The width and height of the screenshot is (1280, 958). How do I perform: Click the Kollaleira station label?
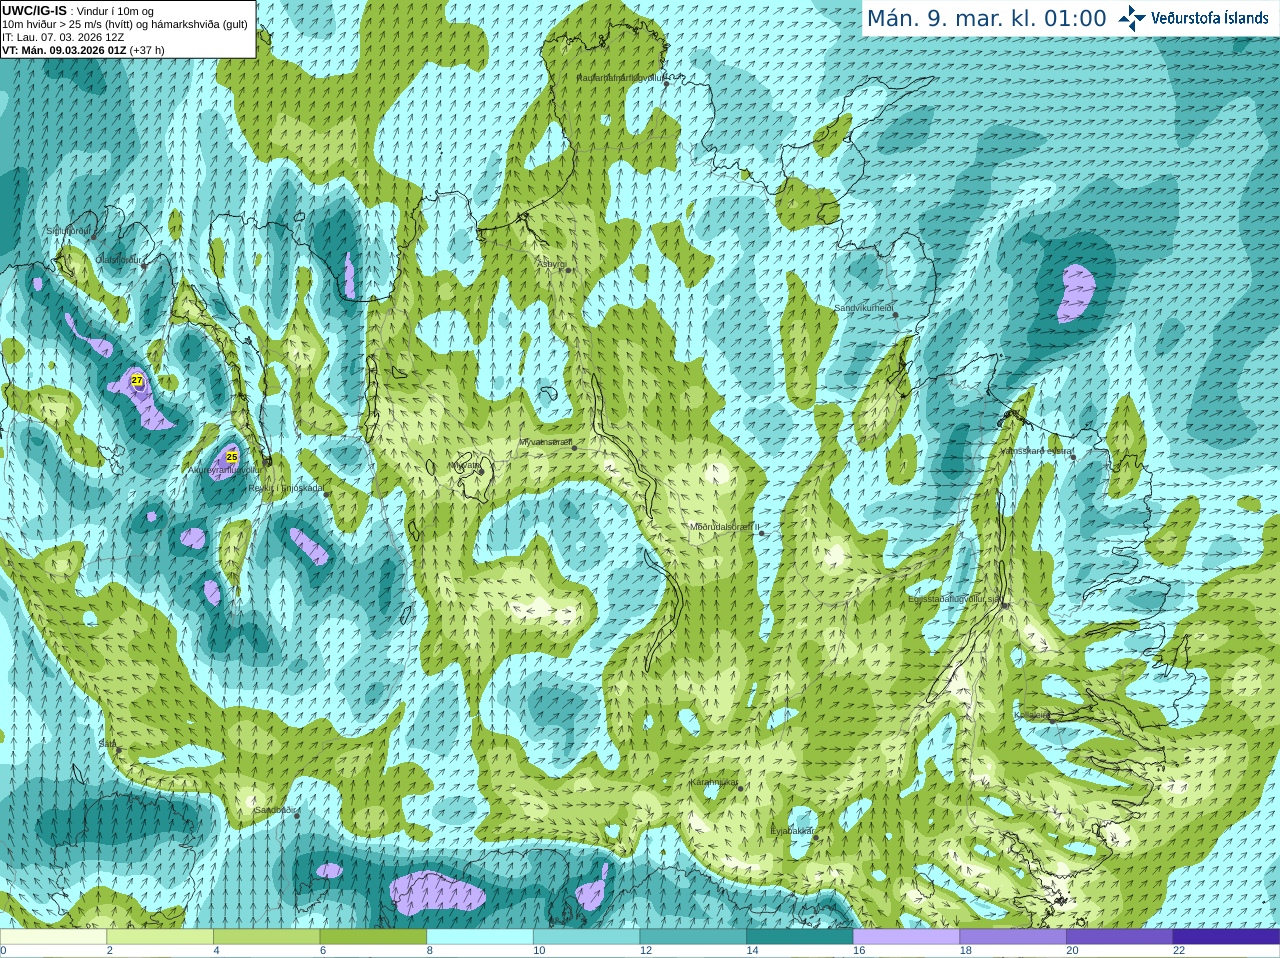[1032, 715]
